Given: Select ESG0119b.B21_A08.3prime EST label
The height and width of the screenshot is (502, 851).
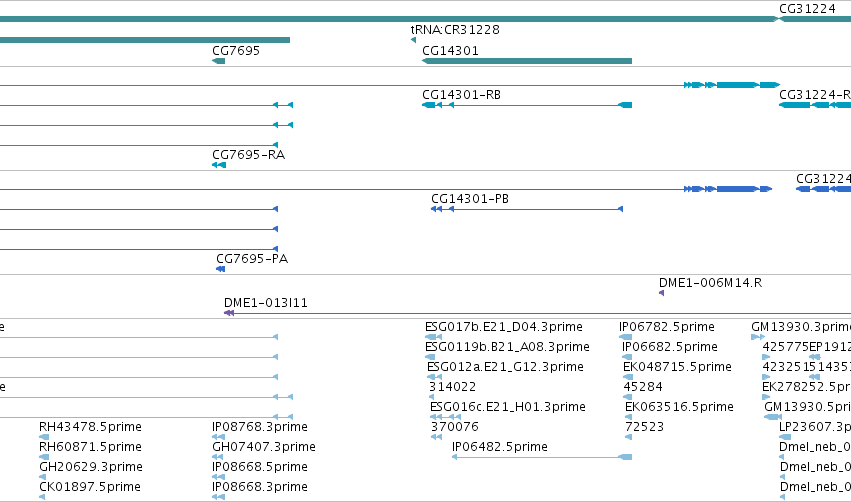Looking at the screenshot, I should (507, 347).
